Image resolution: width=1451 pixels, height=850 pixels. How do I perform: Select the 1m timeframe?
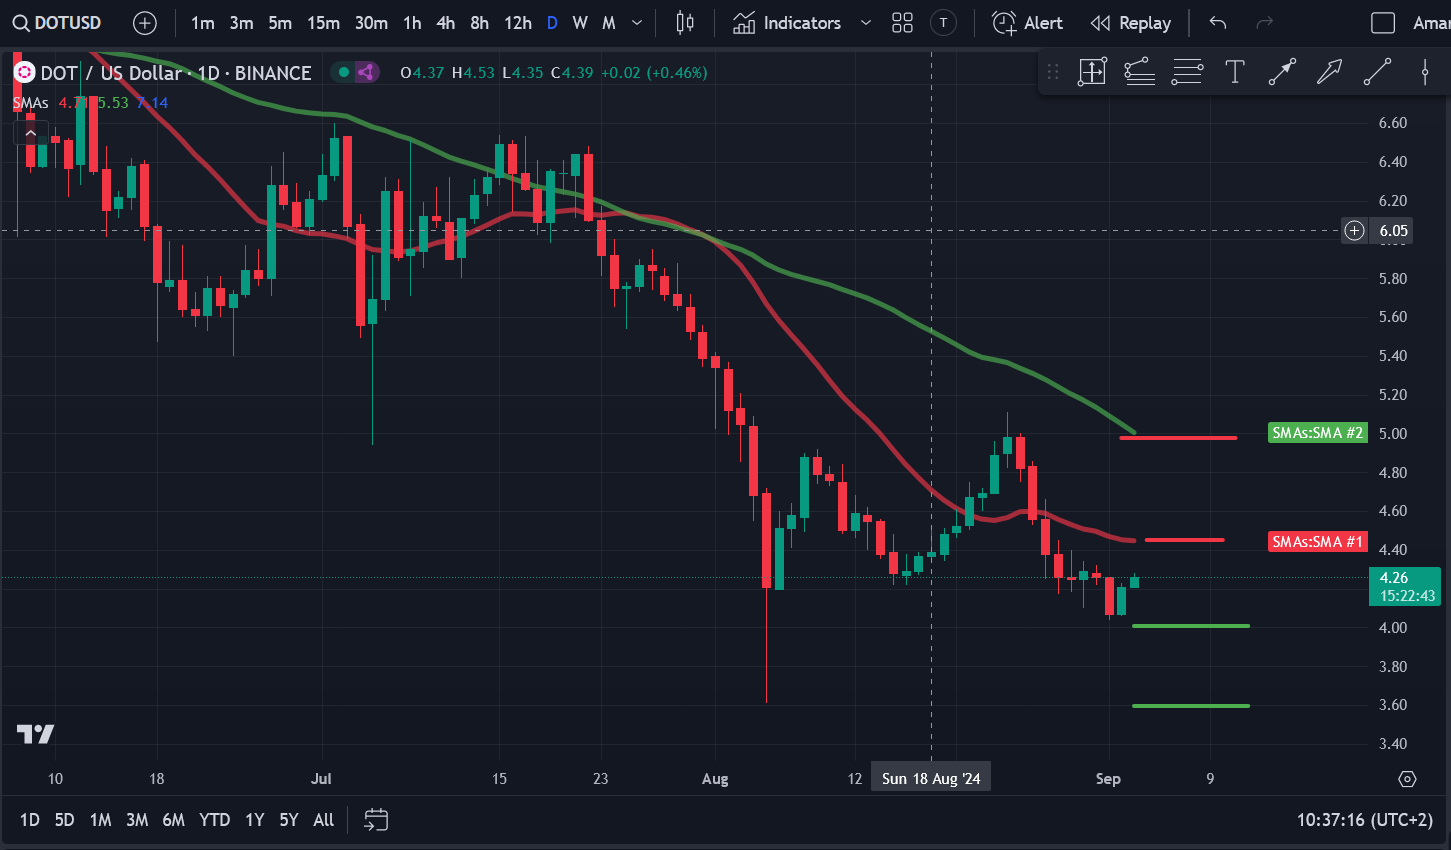(203, 23)
